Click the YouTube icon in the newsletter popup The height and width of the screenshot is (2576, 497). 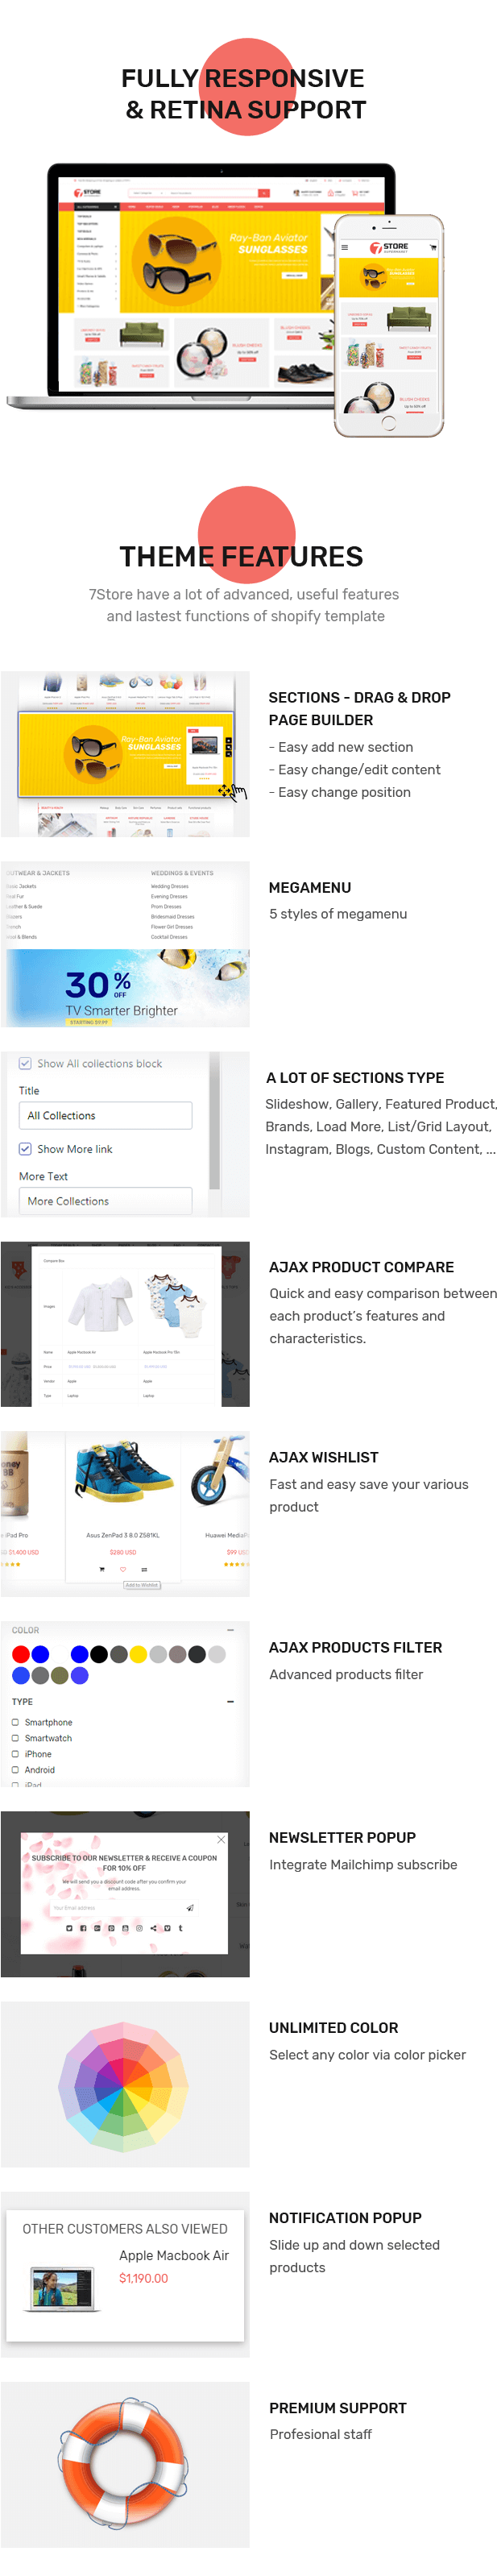pyautogui.click(x=125, y=1928)
